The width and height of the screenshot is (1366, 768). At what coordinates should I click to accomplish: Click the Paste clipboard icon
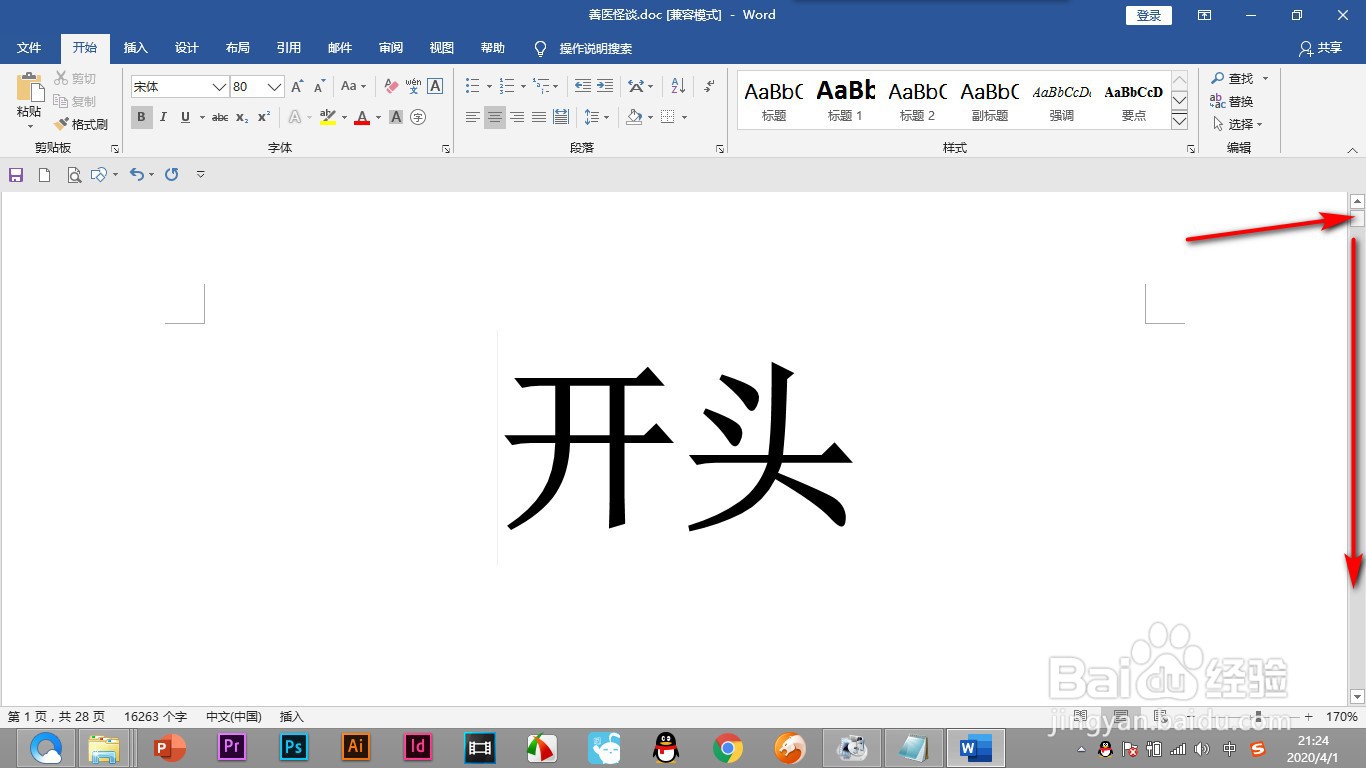(30, 88)
